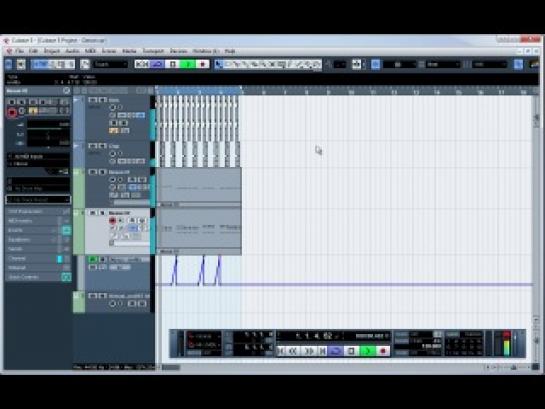Toggle Record Enable in the Inspector
This screenshot has width=545, height=409.
pos(12,113)
